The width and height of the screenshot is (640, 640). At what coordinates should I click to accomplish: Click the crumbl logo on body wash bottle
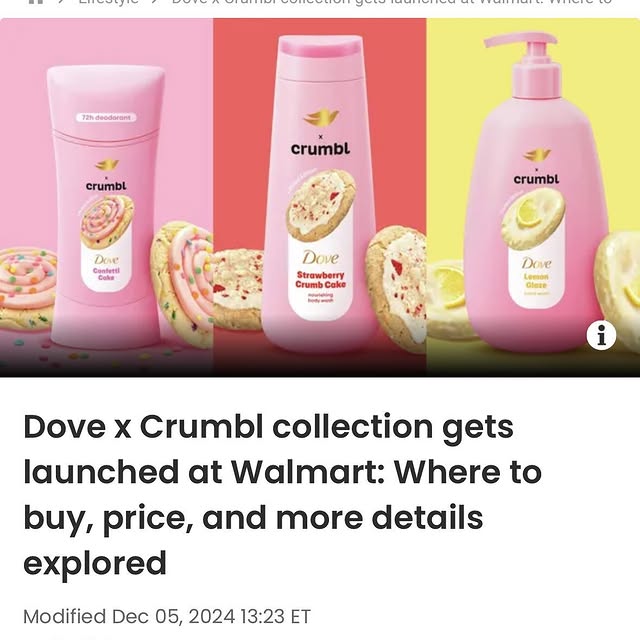[x=320, y=148]
